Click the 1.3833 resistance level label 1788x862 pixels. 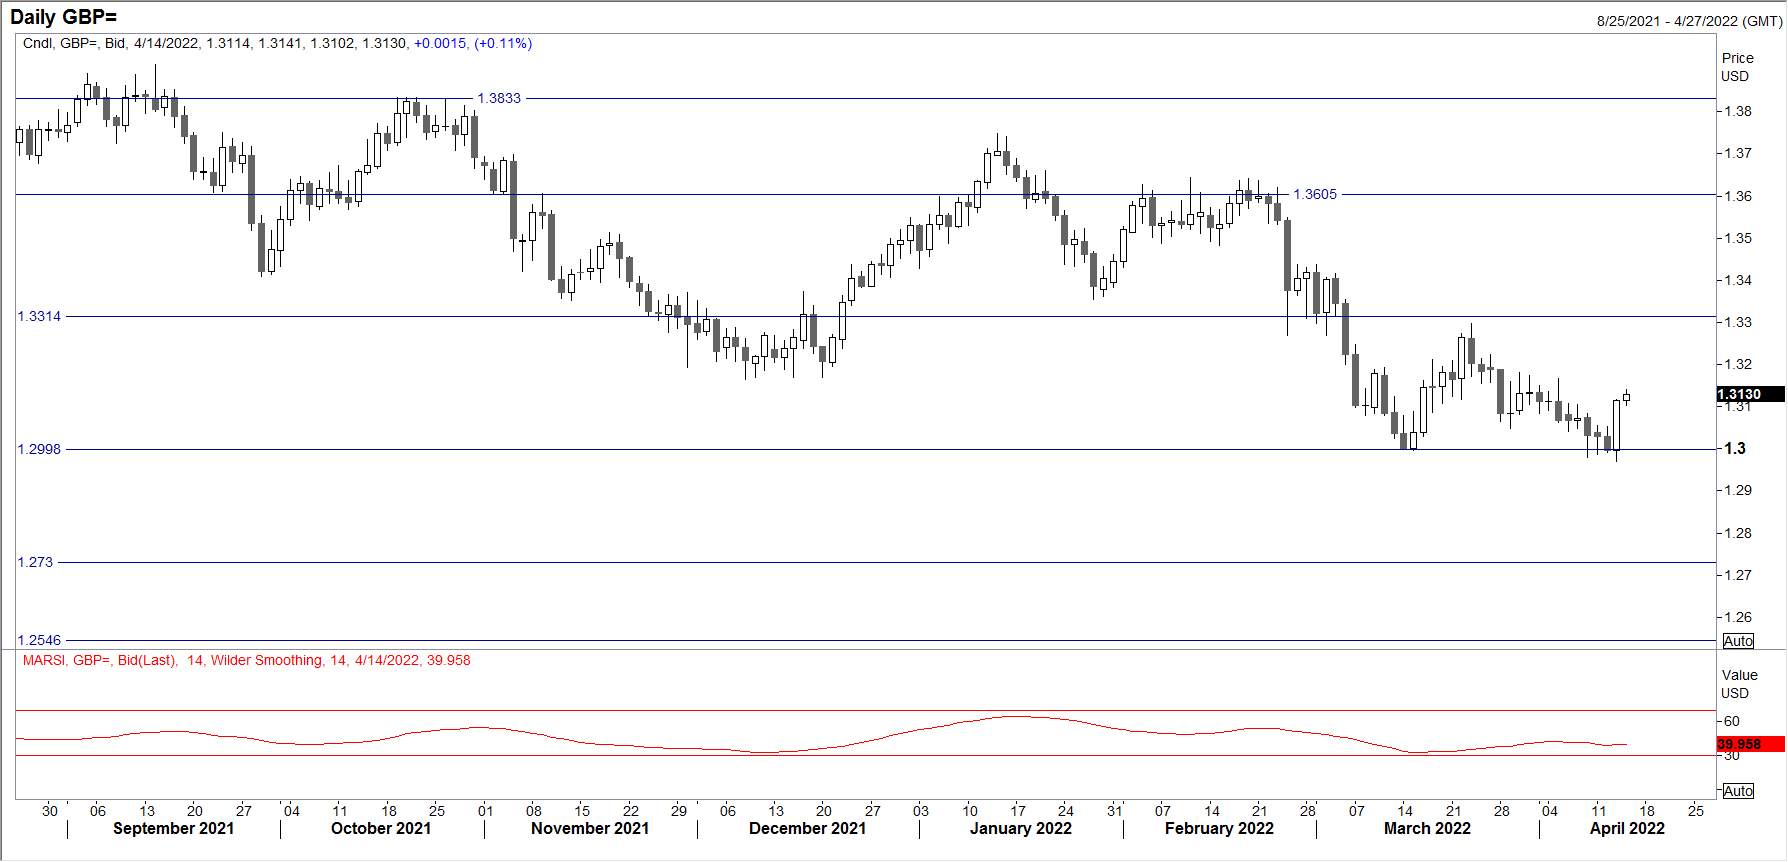(499, 98)
